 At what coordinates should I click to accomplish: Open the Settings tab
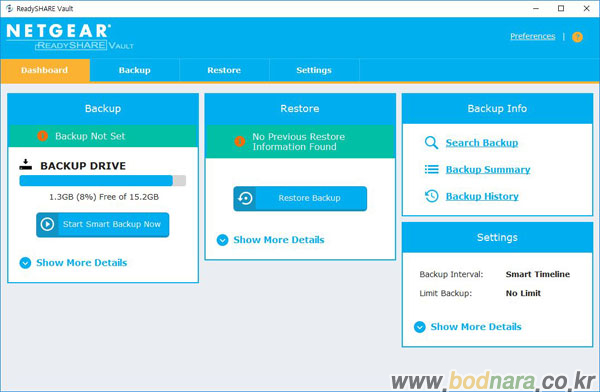[x=314, y=70]
